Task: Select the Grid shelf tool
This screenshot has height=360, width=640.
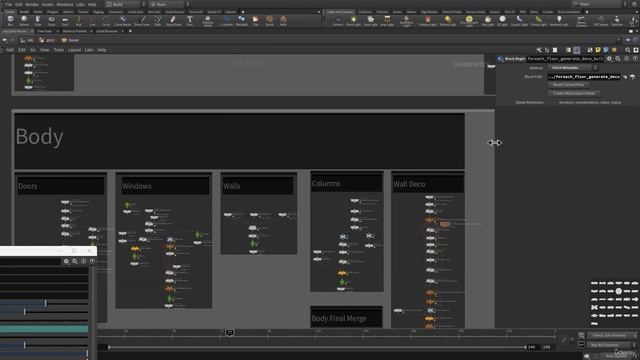Action: tap(65, 20)
